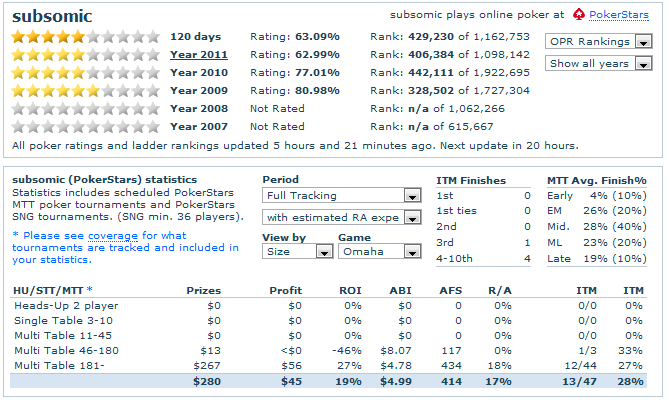The height and width of the screenshot is (402, 669).
Task: Click the Rating: 80.98% value
Action: (x=295, y=90)
